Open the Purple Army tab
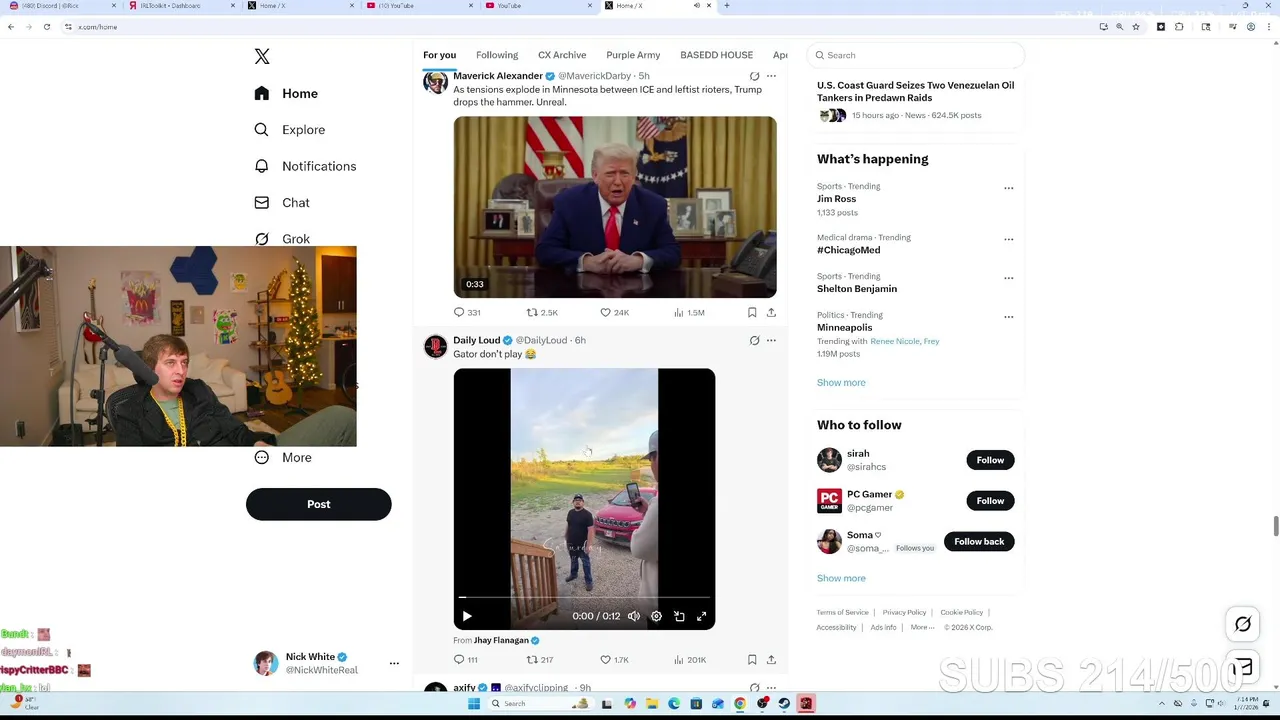 tap(633, 55)
